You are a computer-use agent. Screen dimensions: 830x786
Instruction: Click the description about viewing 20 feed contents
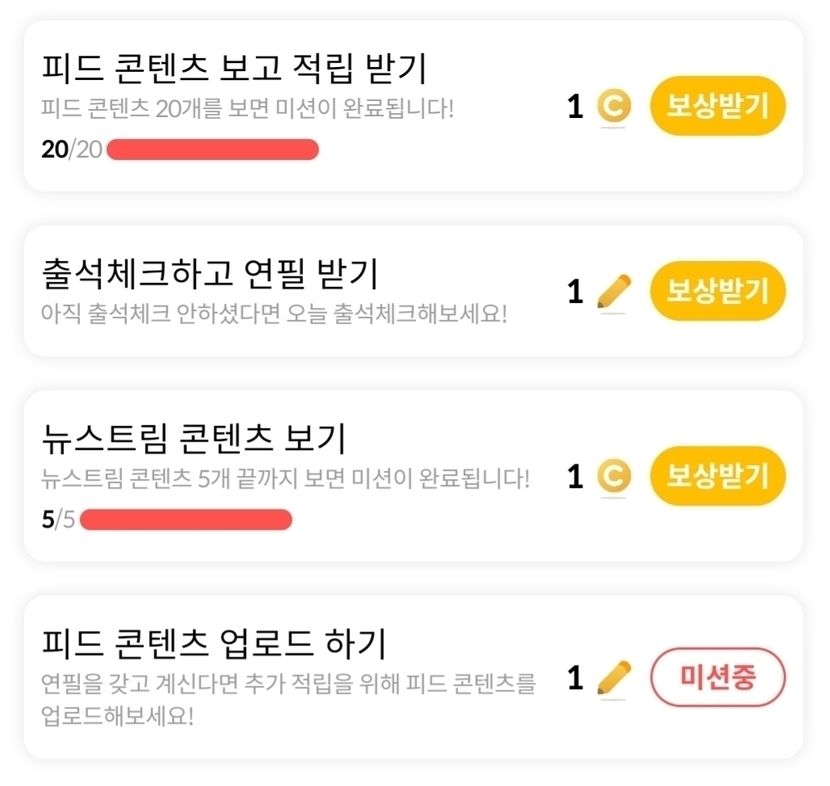click(x=247, y=107)
